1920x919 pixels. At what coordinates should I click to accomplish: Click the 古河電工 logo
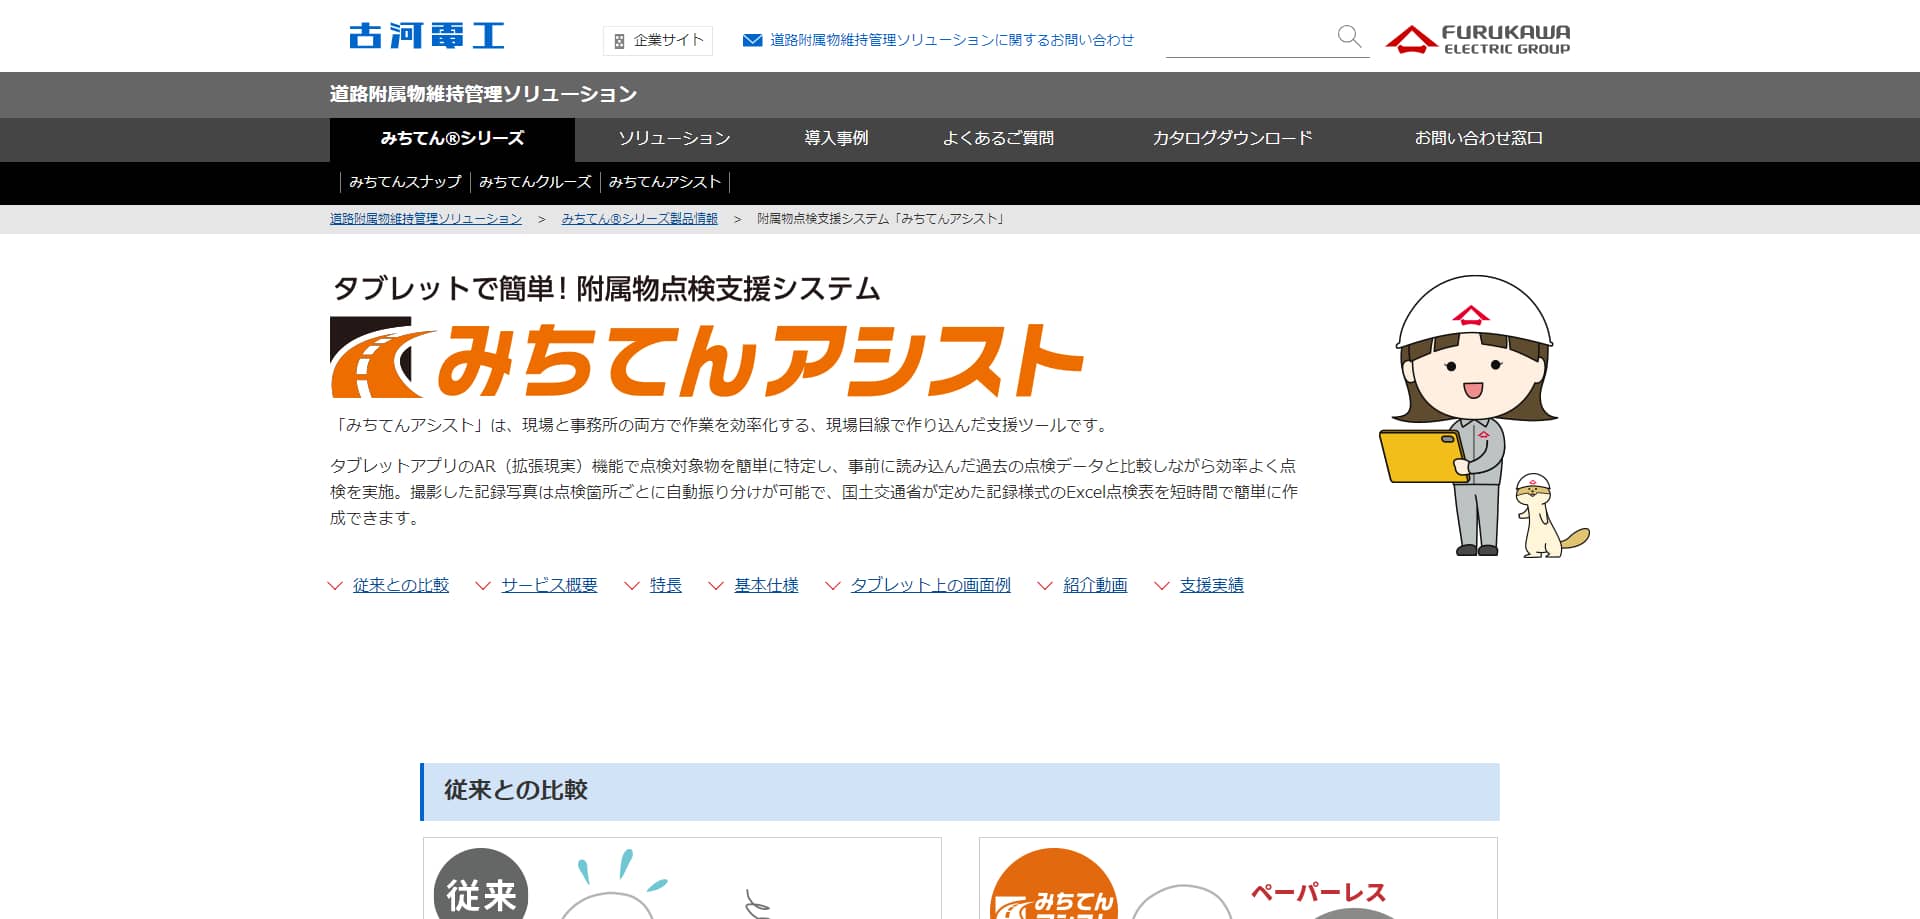click(x=427, y=36)
